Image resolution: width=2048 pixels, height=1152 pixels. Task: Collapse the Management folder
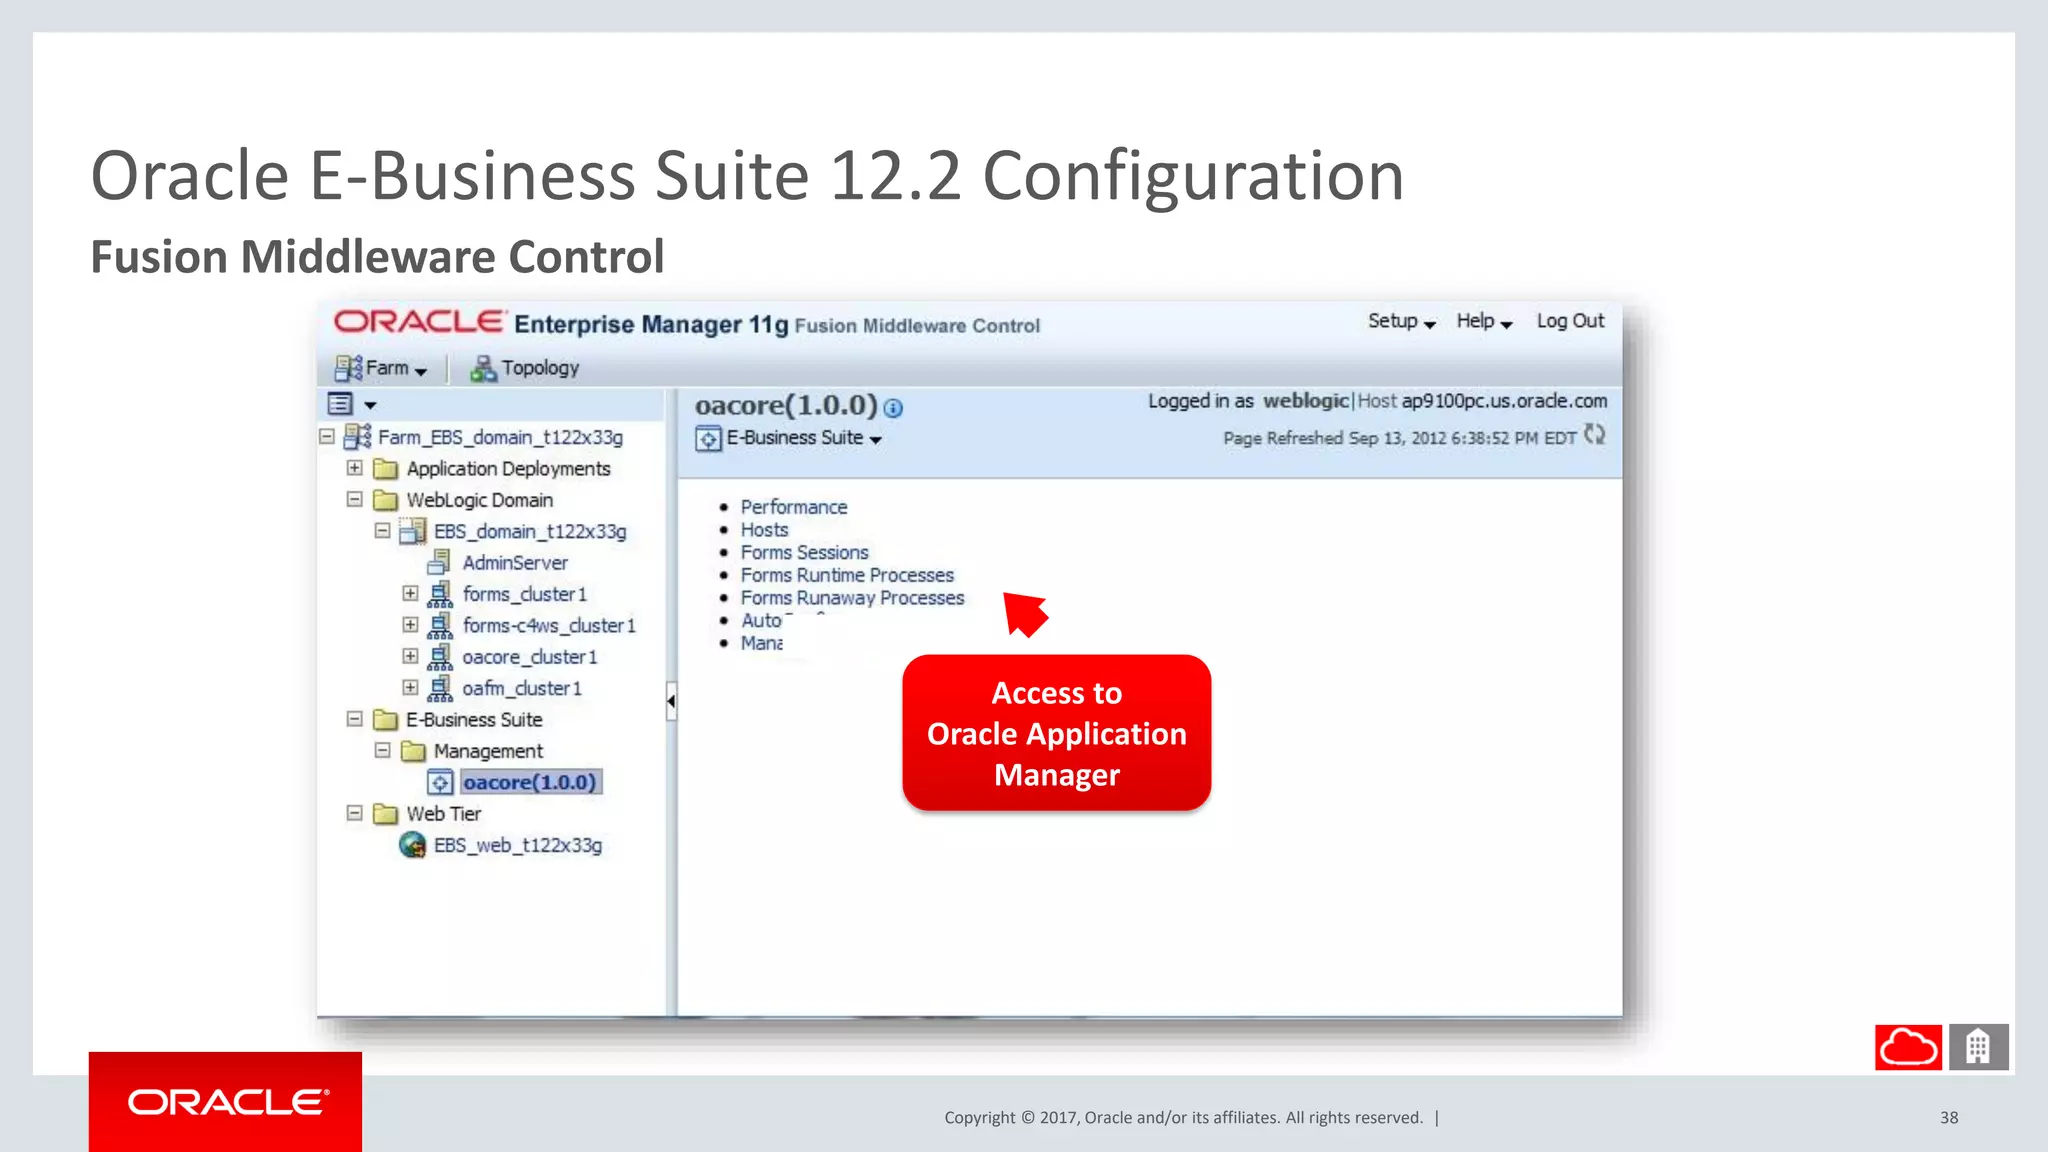tap(382, 750)
